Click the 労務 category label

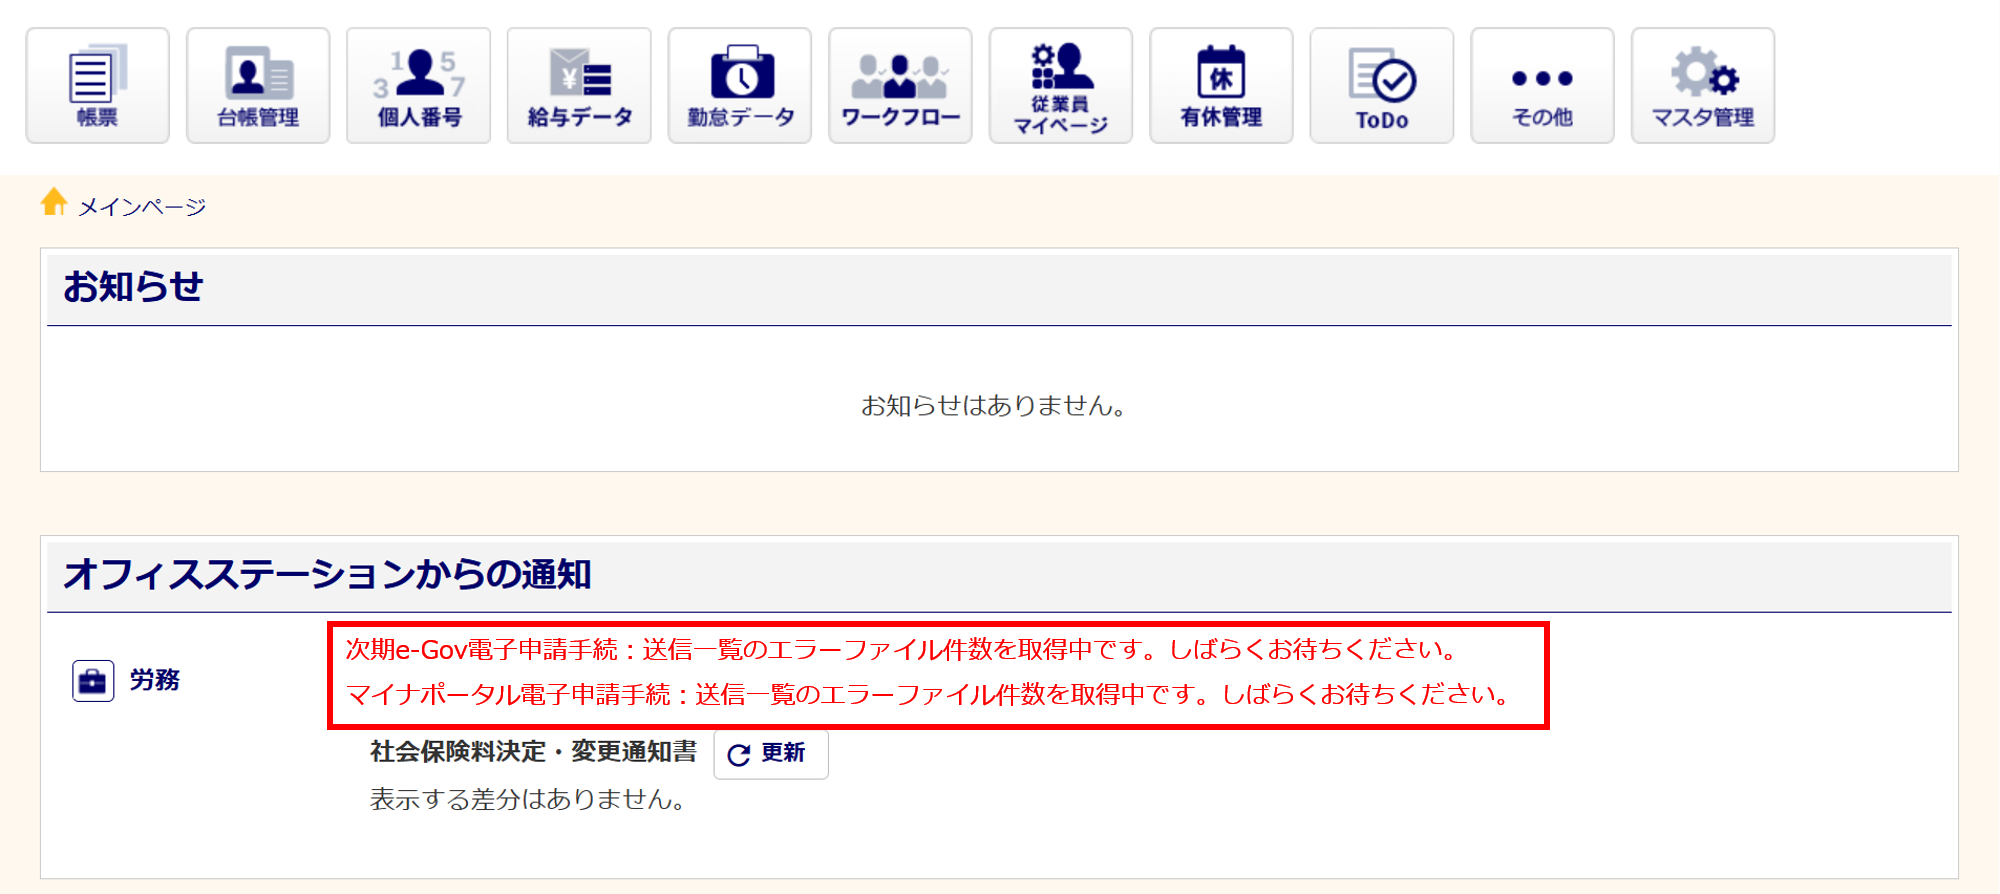click(155, 680)
